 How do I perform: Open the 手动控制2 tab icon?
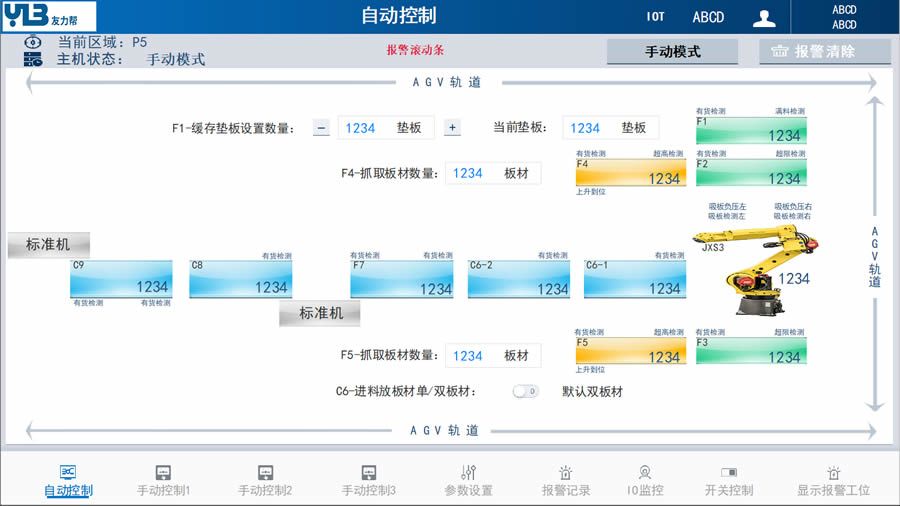click(265, 473)
